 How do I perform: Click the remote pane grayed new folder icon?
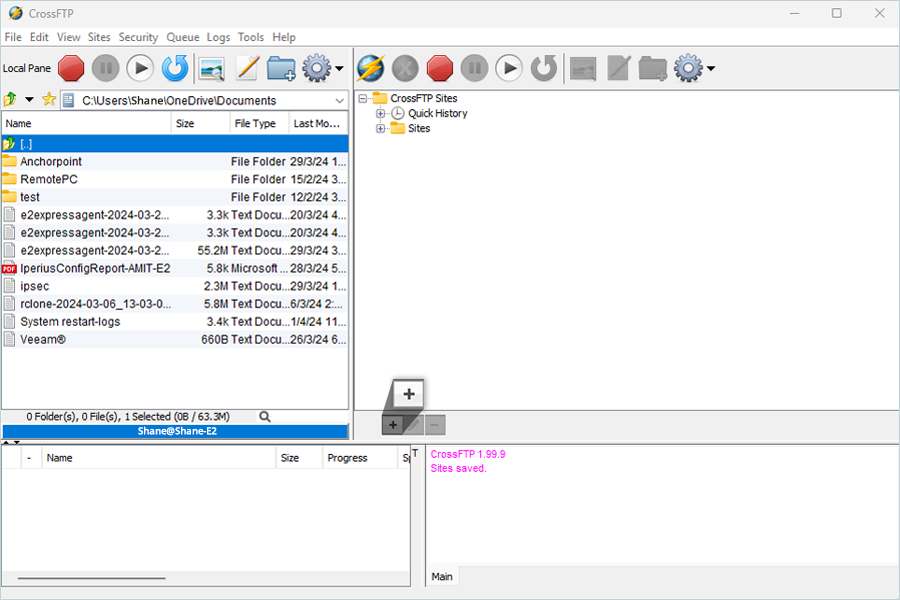click(x=653, y=68)
